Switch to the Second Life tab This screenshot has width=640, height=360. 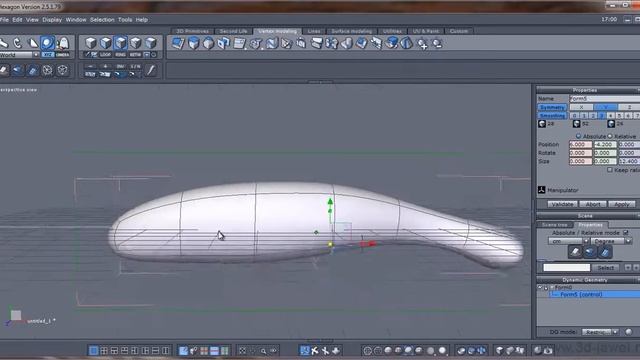233,31
